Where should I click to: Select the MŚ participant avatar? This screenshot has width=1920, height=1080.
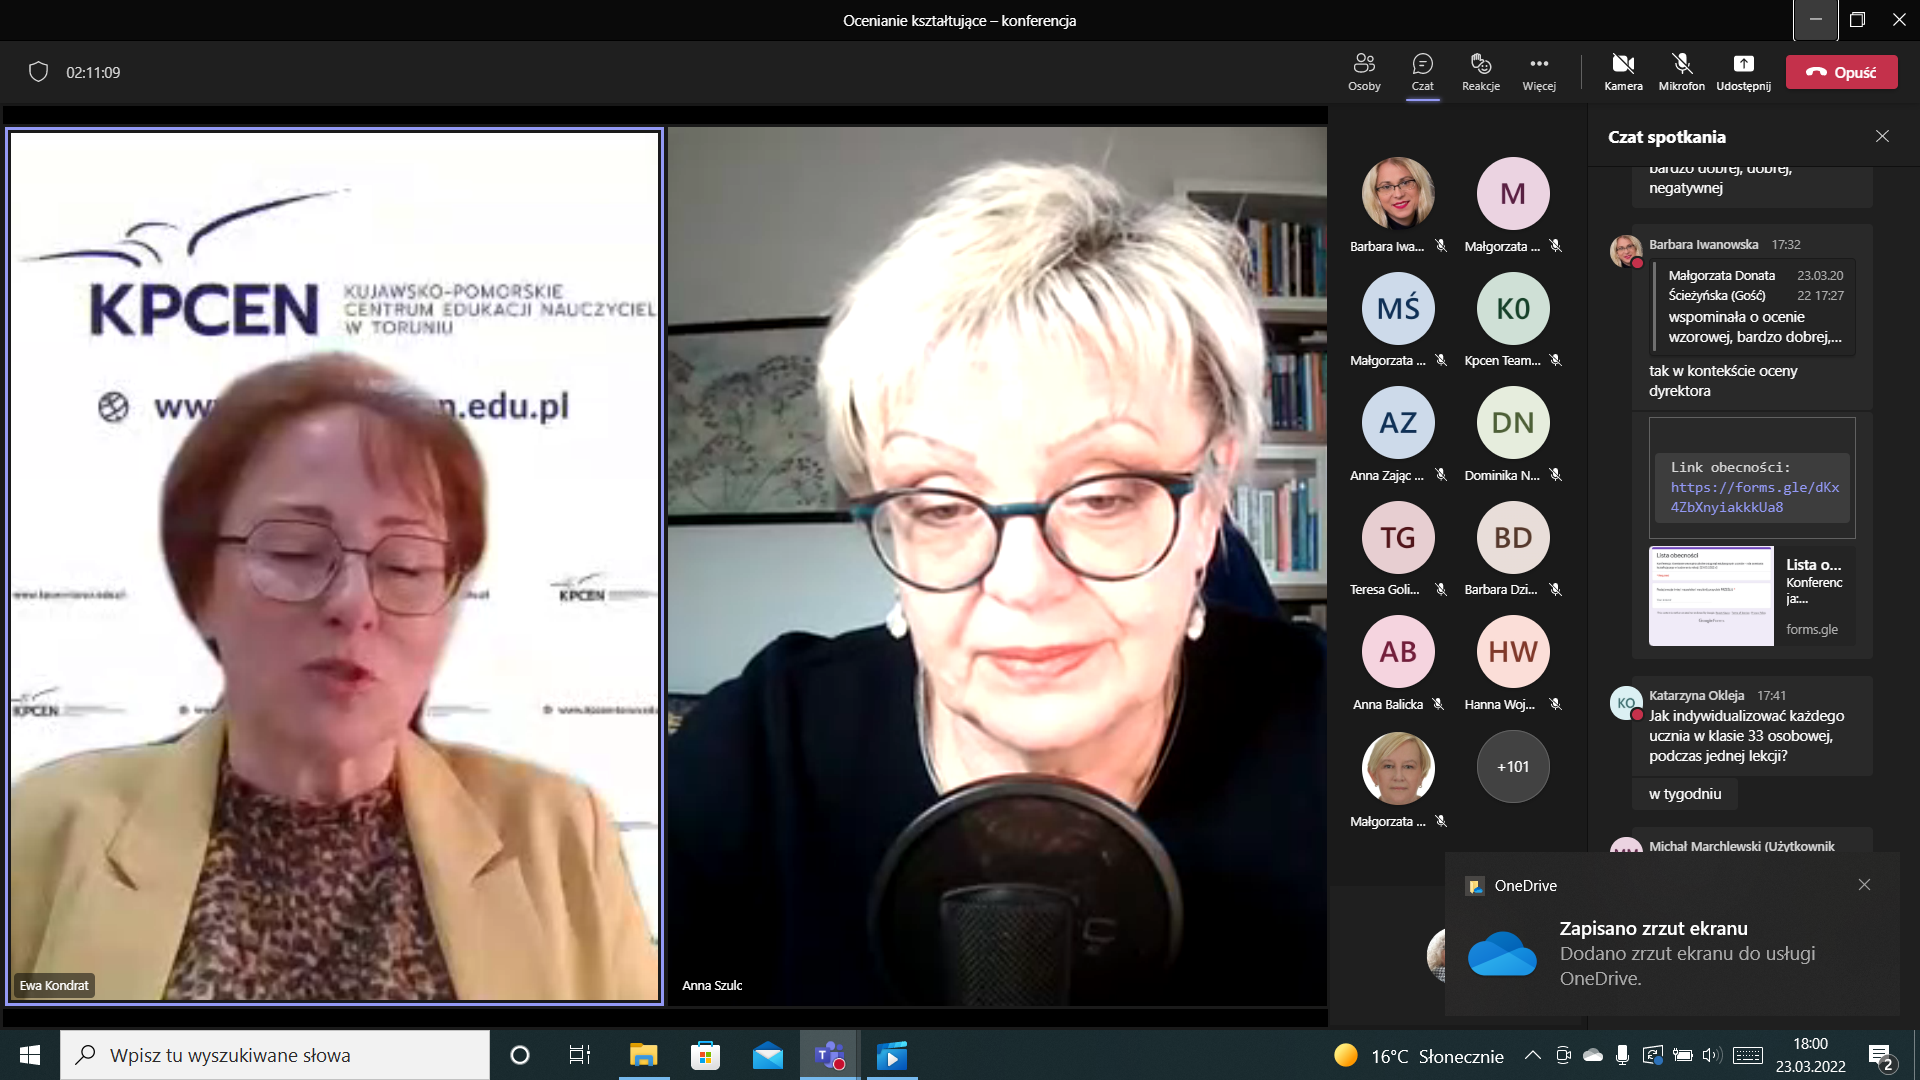pyautogui.click(x=1397, y=308)
